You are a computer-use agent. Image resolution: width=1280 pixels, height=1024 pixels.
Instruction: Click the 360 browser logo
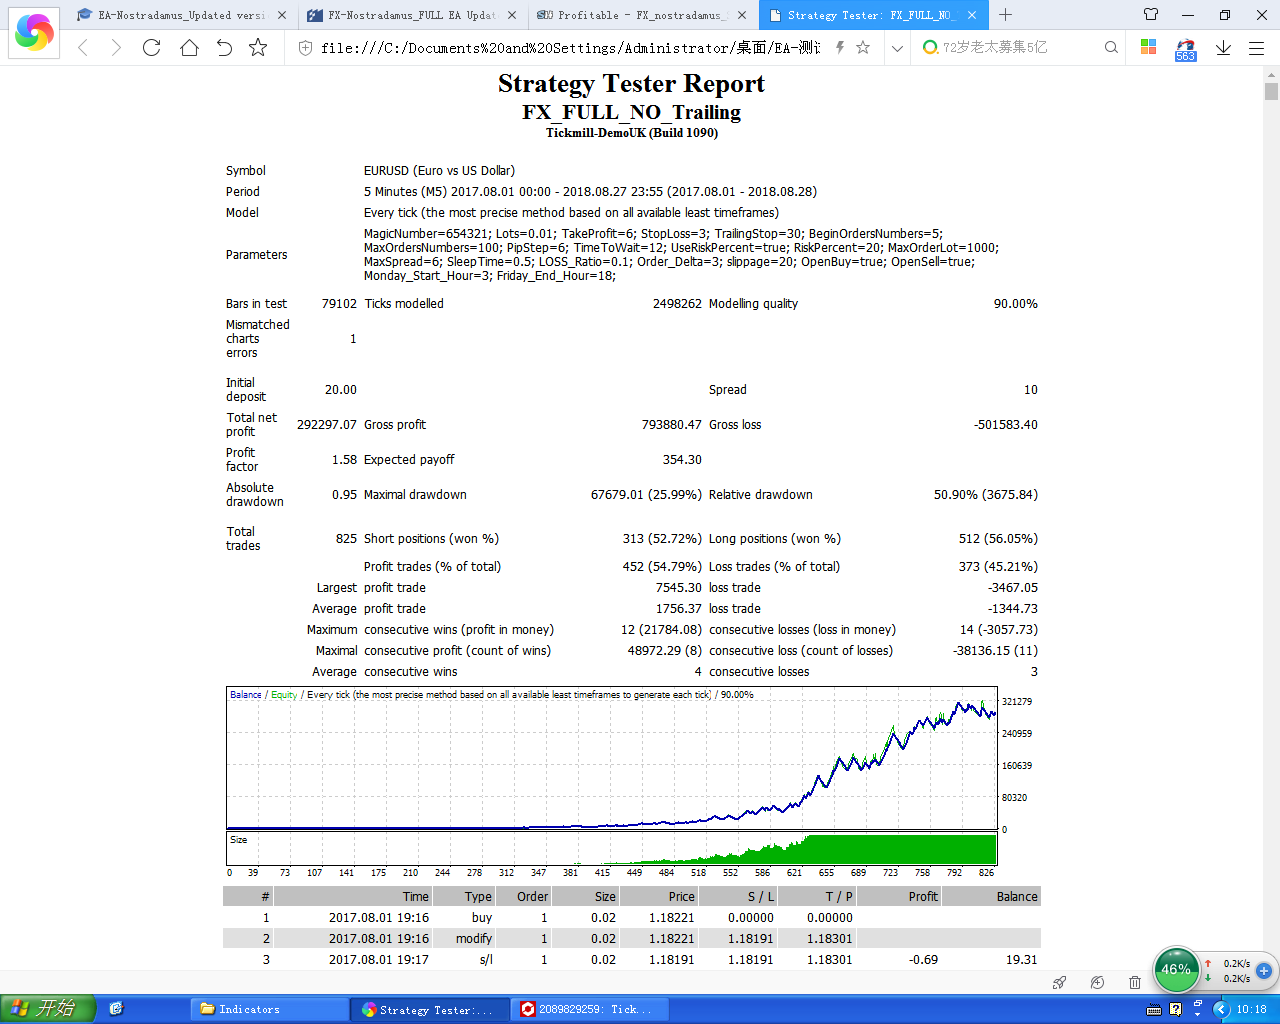coord(34,32)
